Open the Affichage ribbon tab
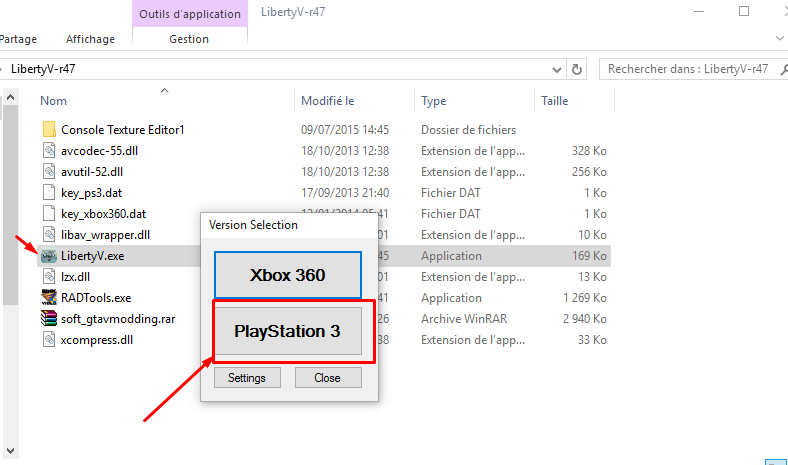 pos(90,39)
